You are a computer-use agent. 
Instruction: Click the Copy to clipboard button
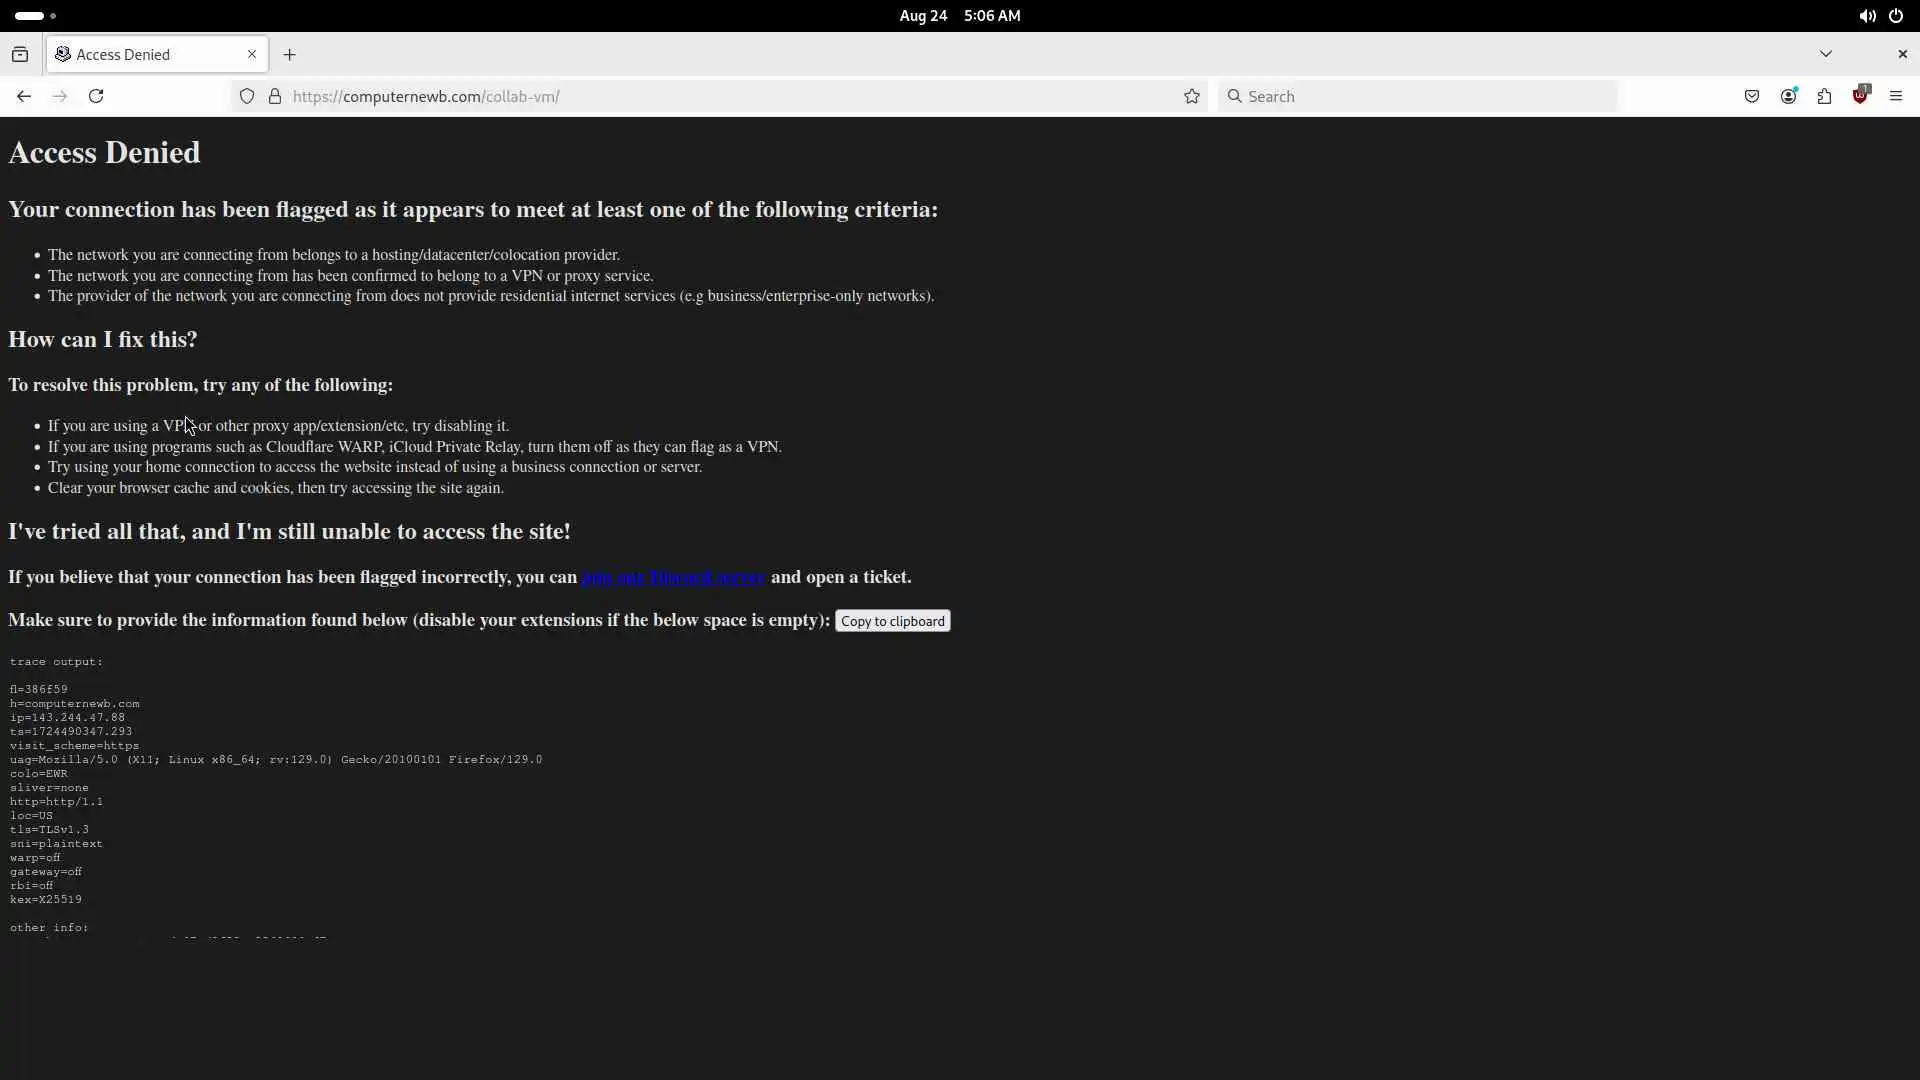(x=892, y=621)
